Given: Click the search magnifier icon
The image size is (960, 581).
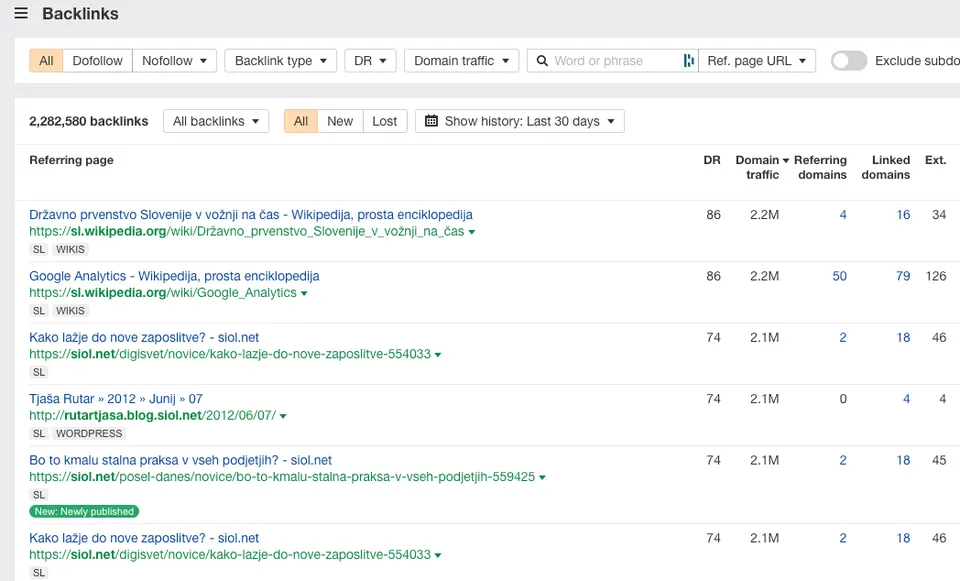Looking at the screenshot, I should point(542,61).
